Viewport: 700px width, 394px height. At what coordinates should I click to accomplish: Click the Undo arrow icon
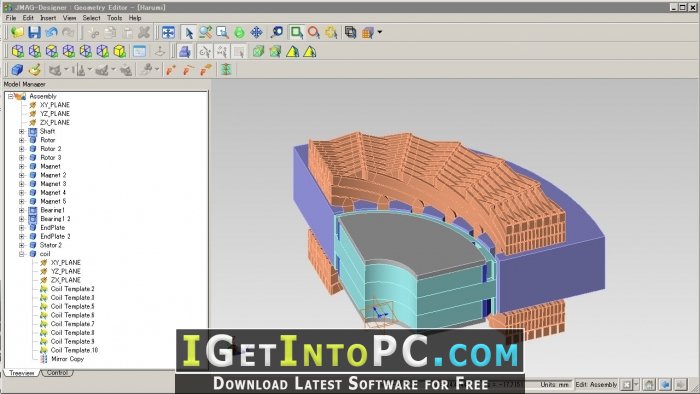(x=51, y=32)
